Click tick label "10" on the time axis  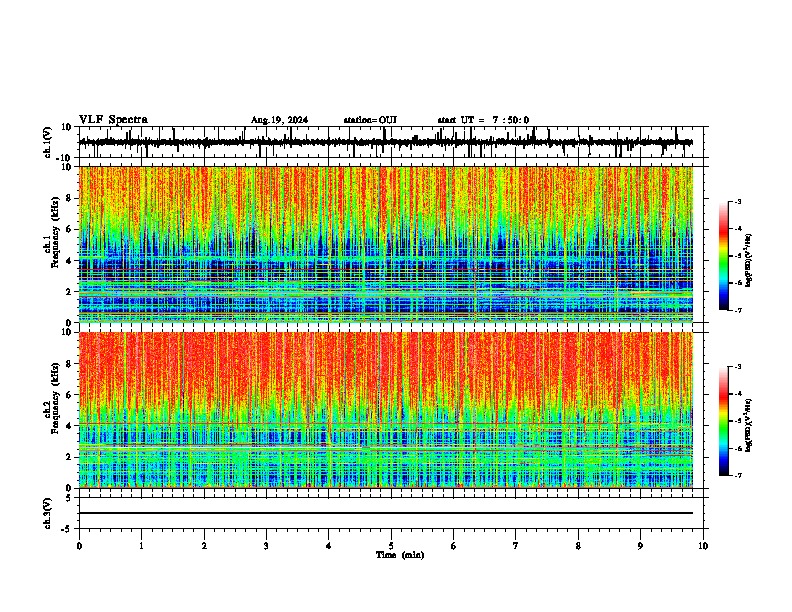(x=703, y=546)
